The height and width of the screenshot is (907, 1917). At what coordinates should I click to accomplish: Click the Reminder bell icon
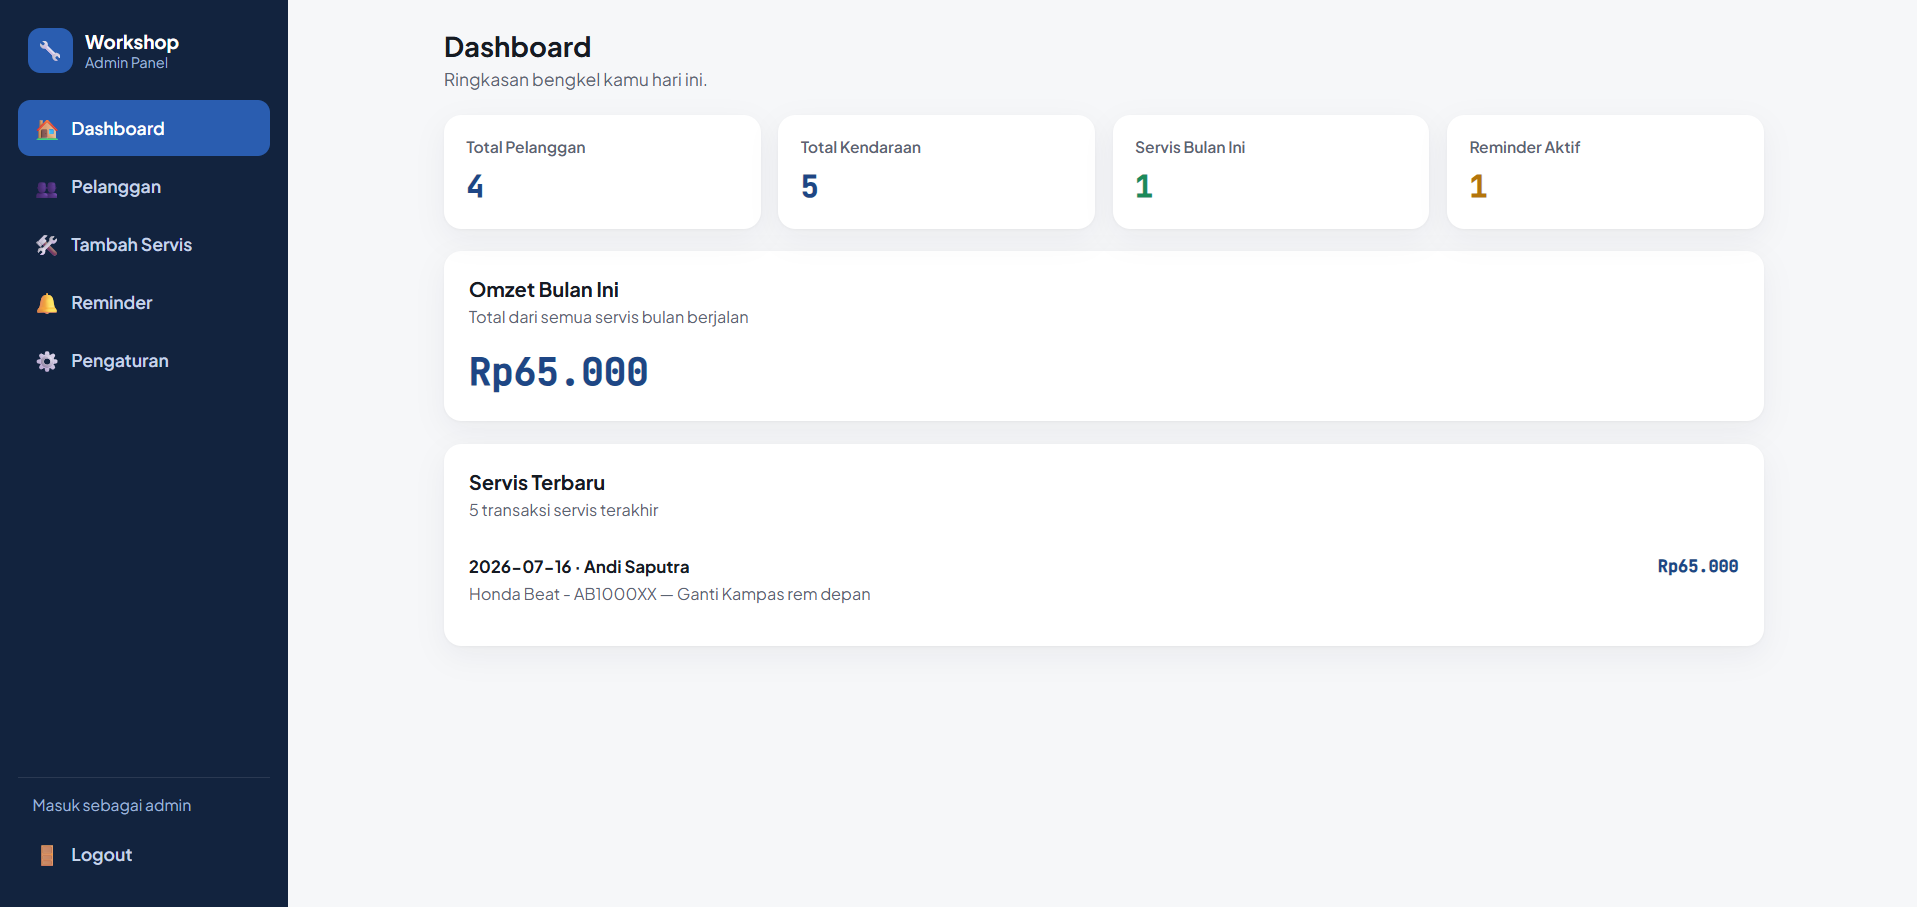click(x=47, y=303)
